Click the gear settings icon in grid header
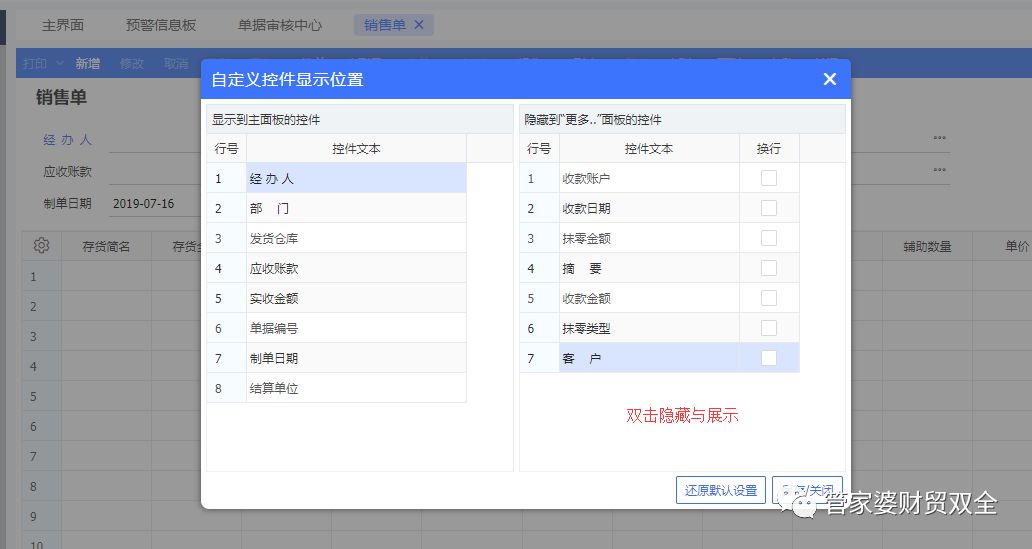The width and height of the screenshot is (1032, 549). (x=41, y=246)
